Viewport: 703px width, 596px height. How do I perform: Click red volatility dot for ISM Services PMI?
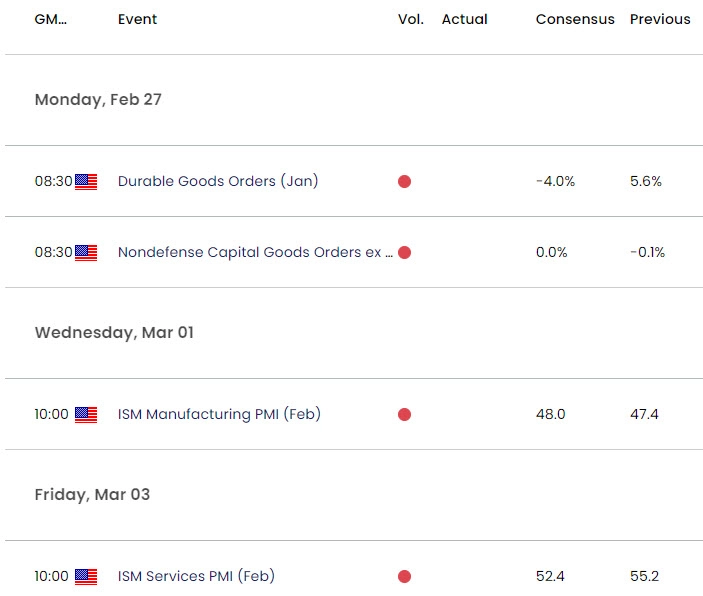pos(404,577)
